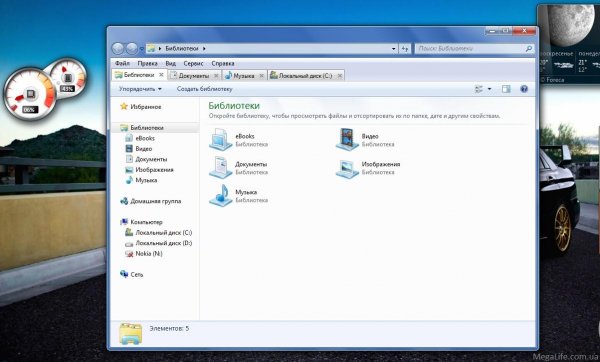
Task: Expand the address bar history dropdown arrow
Action: coord(393,49)
